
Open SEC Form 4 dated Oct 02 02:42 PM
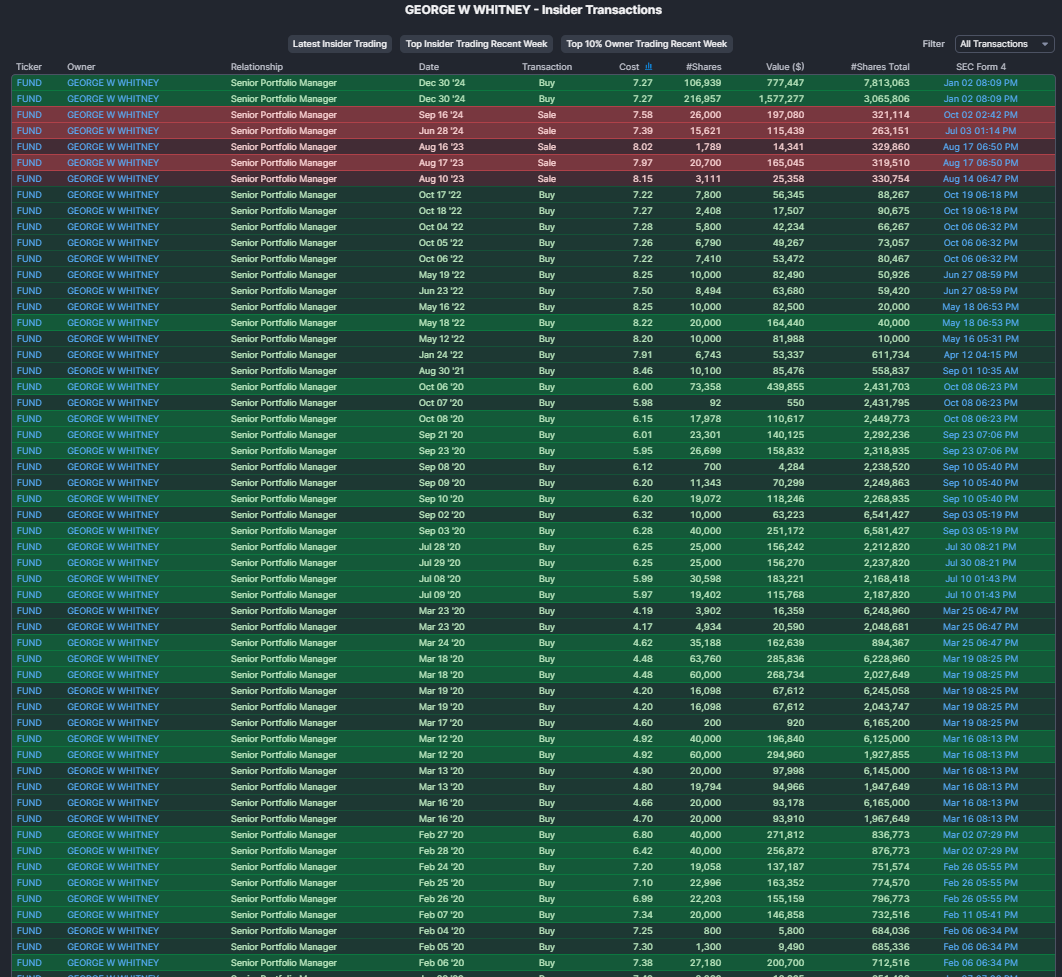(981, 114)
